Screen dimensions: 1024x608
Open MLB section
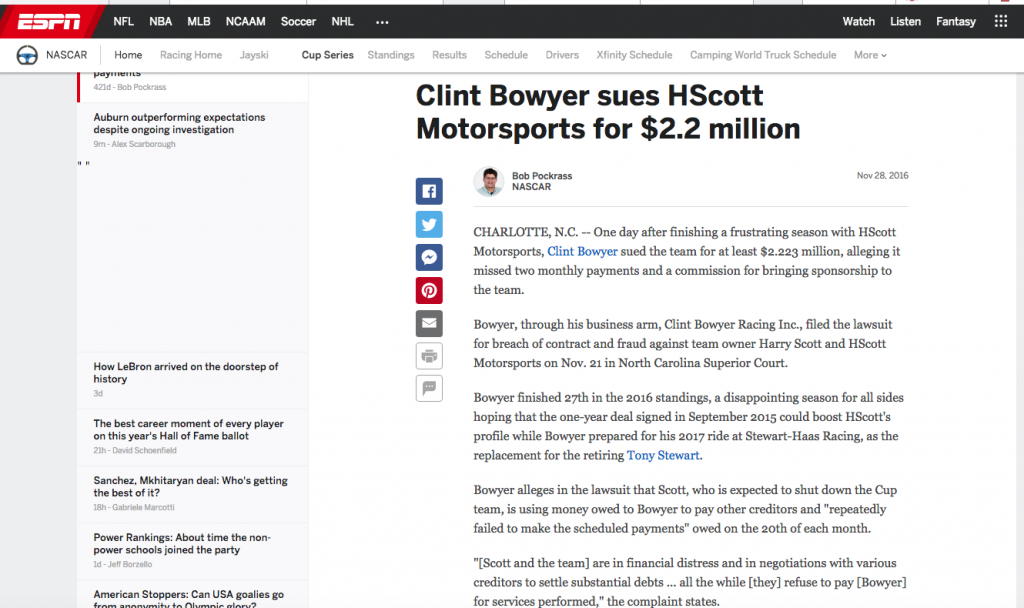click(199, 22)
